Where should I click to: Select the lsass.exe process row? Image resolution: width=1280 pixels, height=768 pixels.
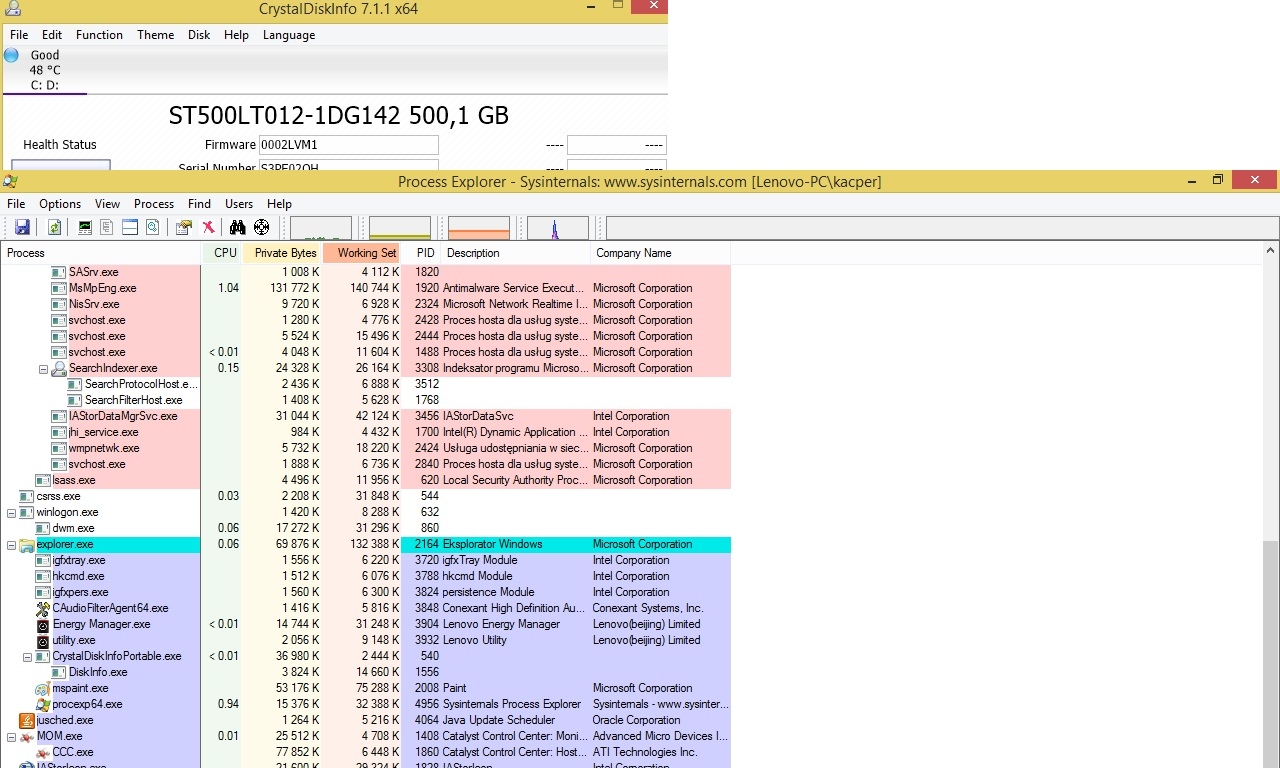tap(366, 480)
